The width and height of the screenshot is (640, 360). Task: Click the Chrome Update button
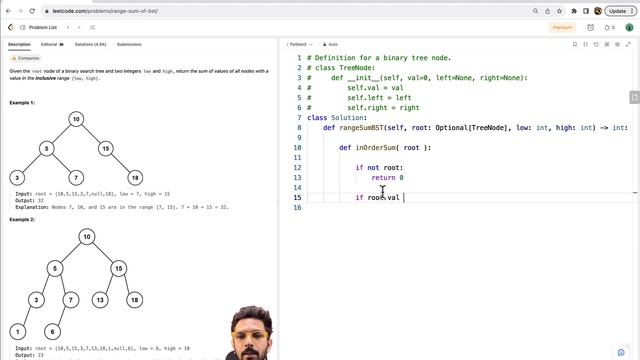(x=620, y=11)
